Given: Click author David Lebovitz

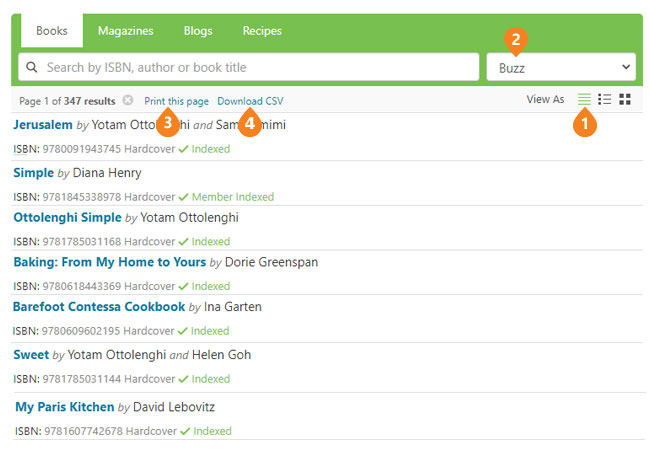Looking at the screenshot, I should coord(174,407).
